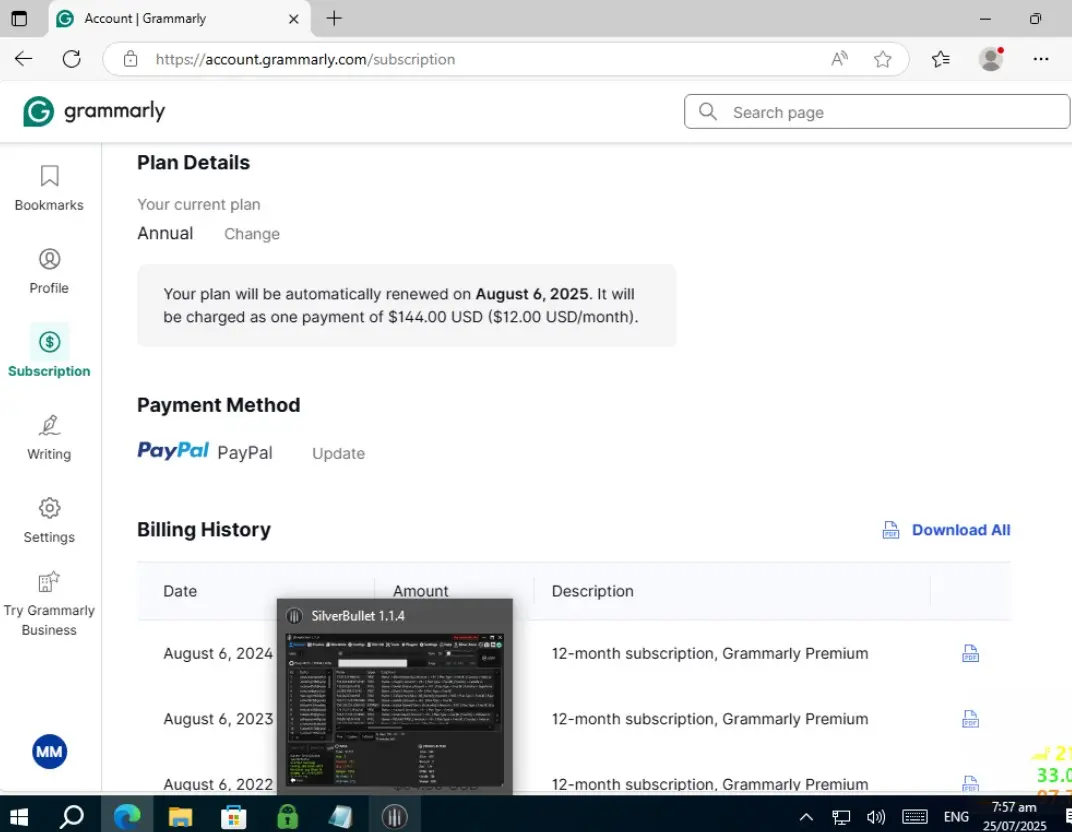Open browser Settings and more menu

pos(1041,59)
